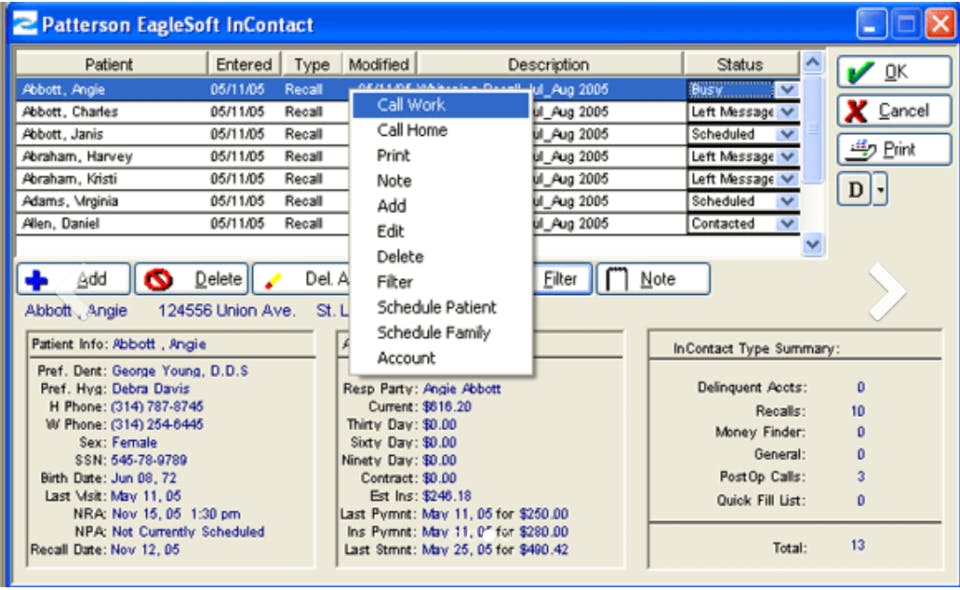Open status dropdown for Adams, Virginia
This screenshot has height=590, width=960.
pyautogui.click(x=787, y=201)
